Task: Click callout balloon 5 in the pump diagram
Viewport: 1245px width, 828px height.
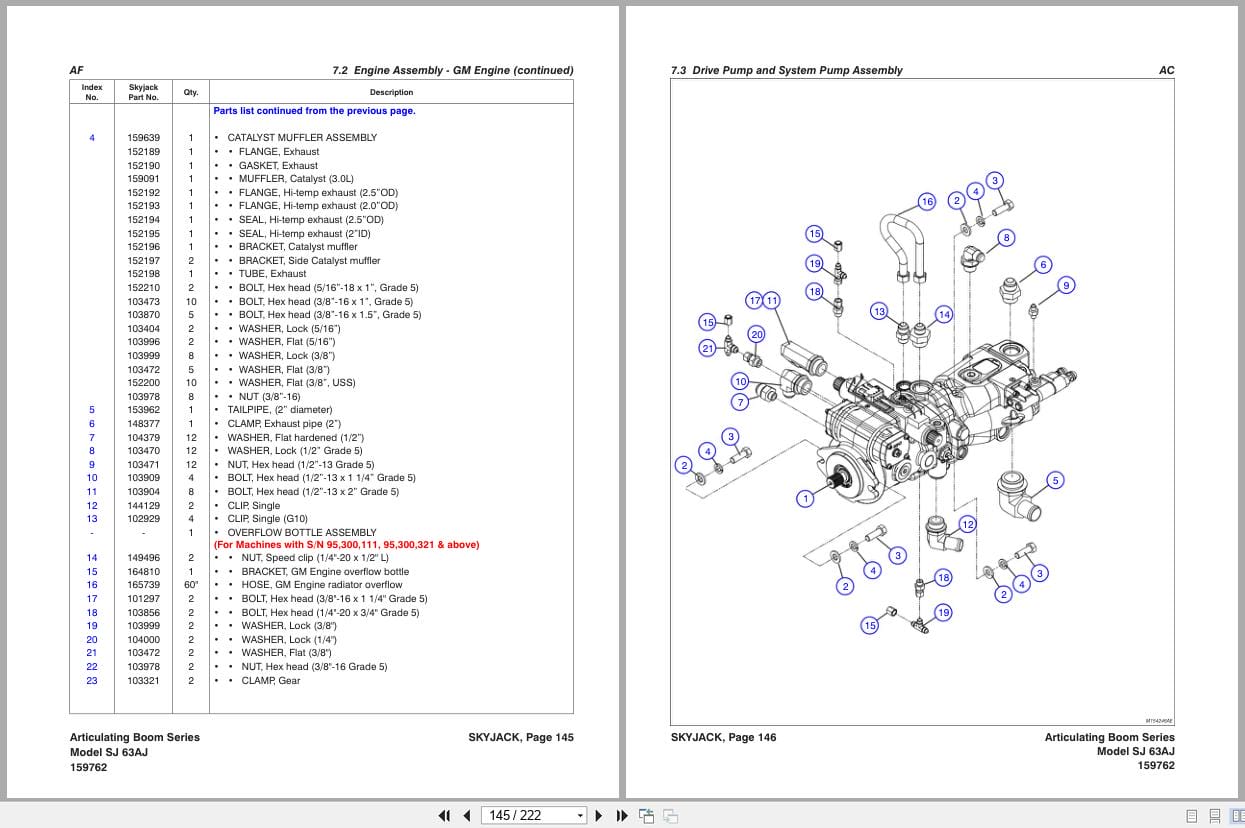Action: tap(1055, 480)
